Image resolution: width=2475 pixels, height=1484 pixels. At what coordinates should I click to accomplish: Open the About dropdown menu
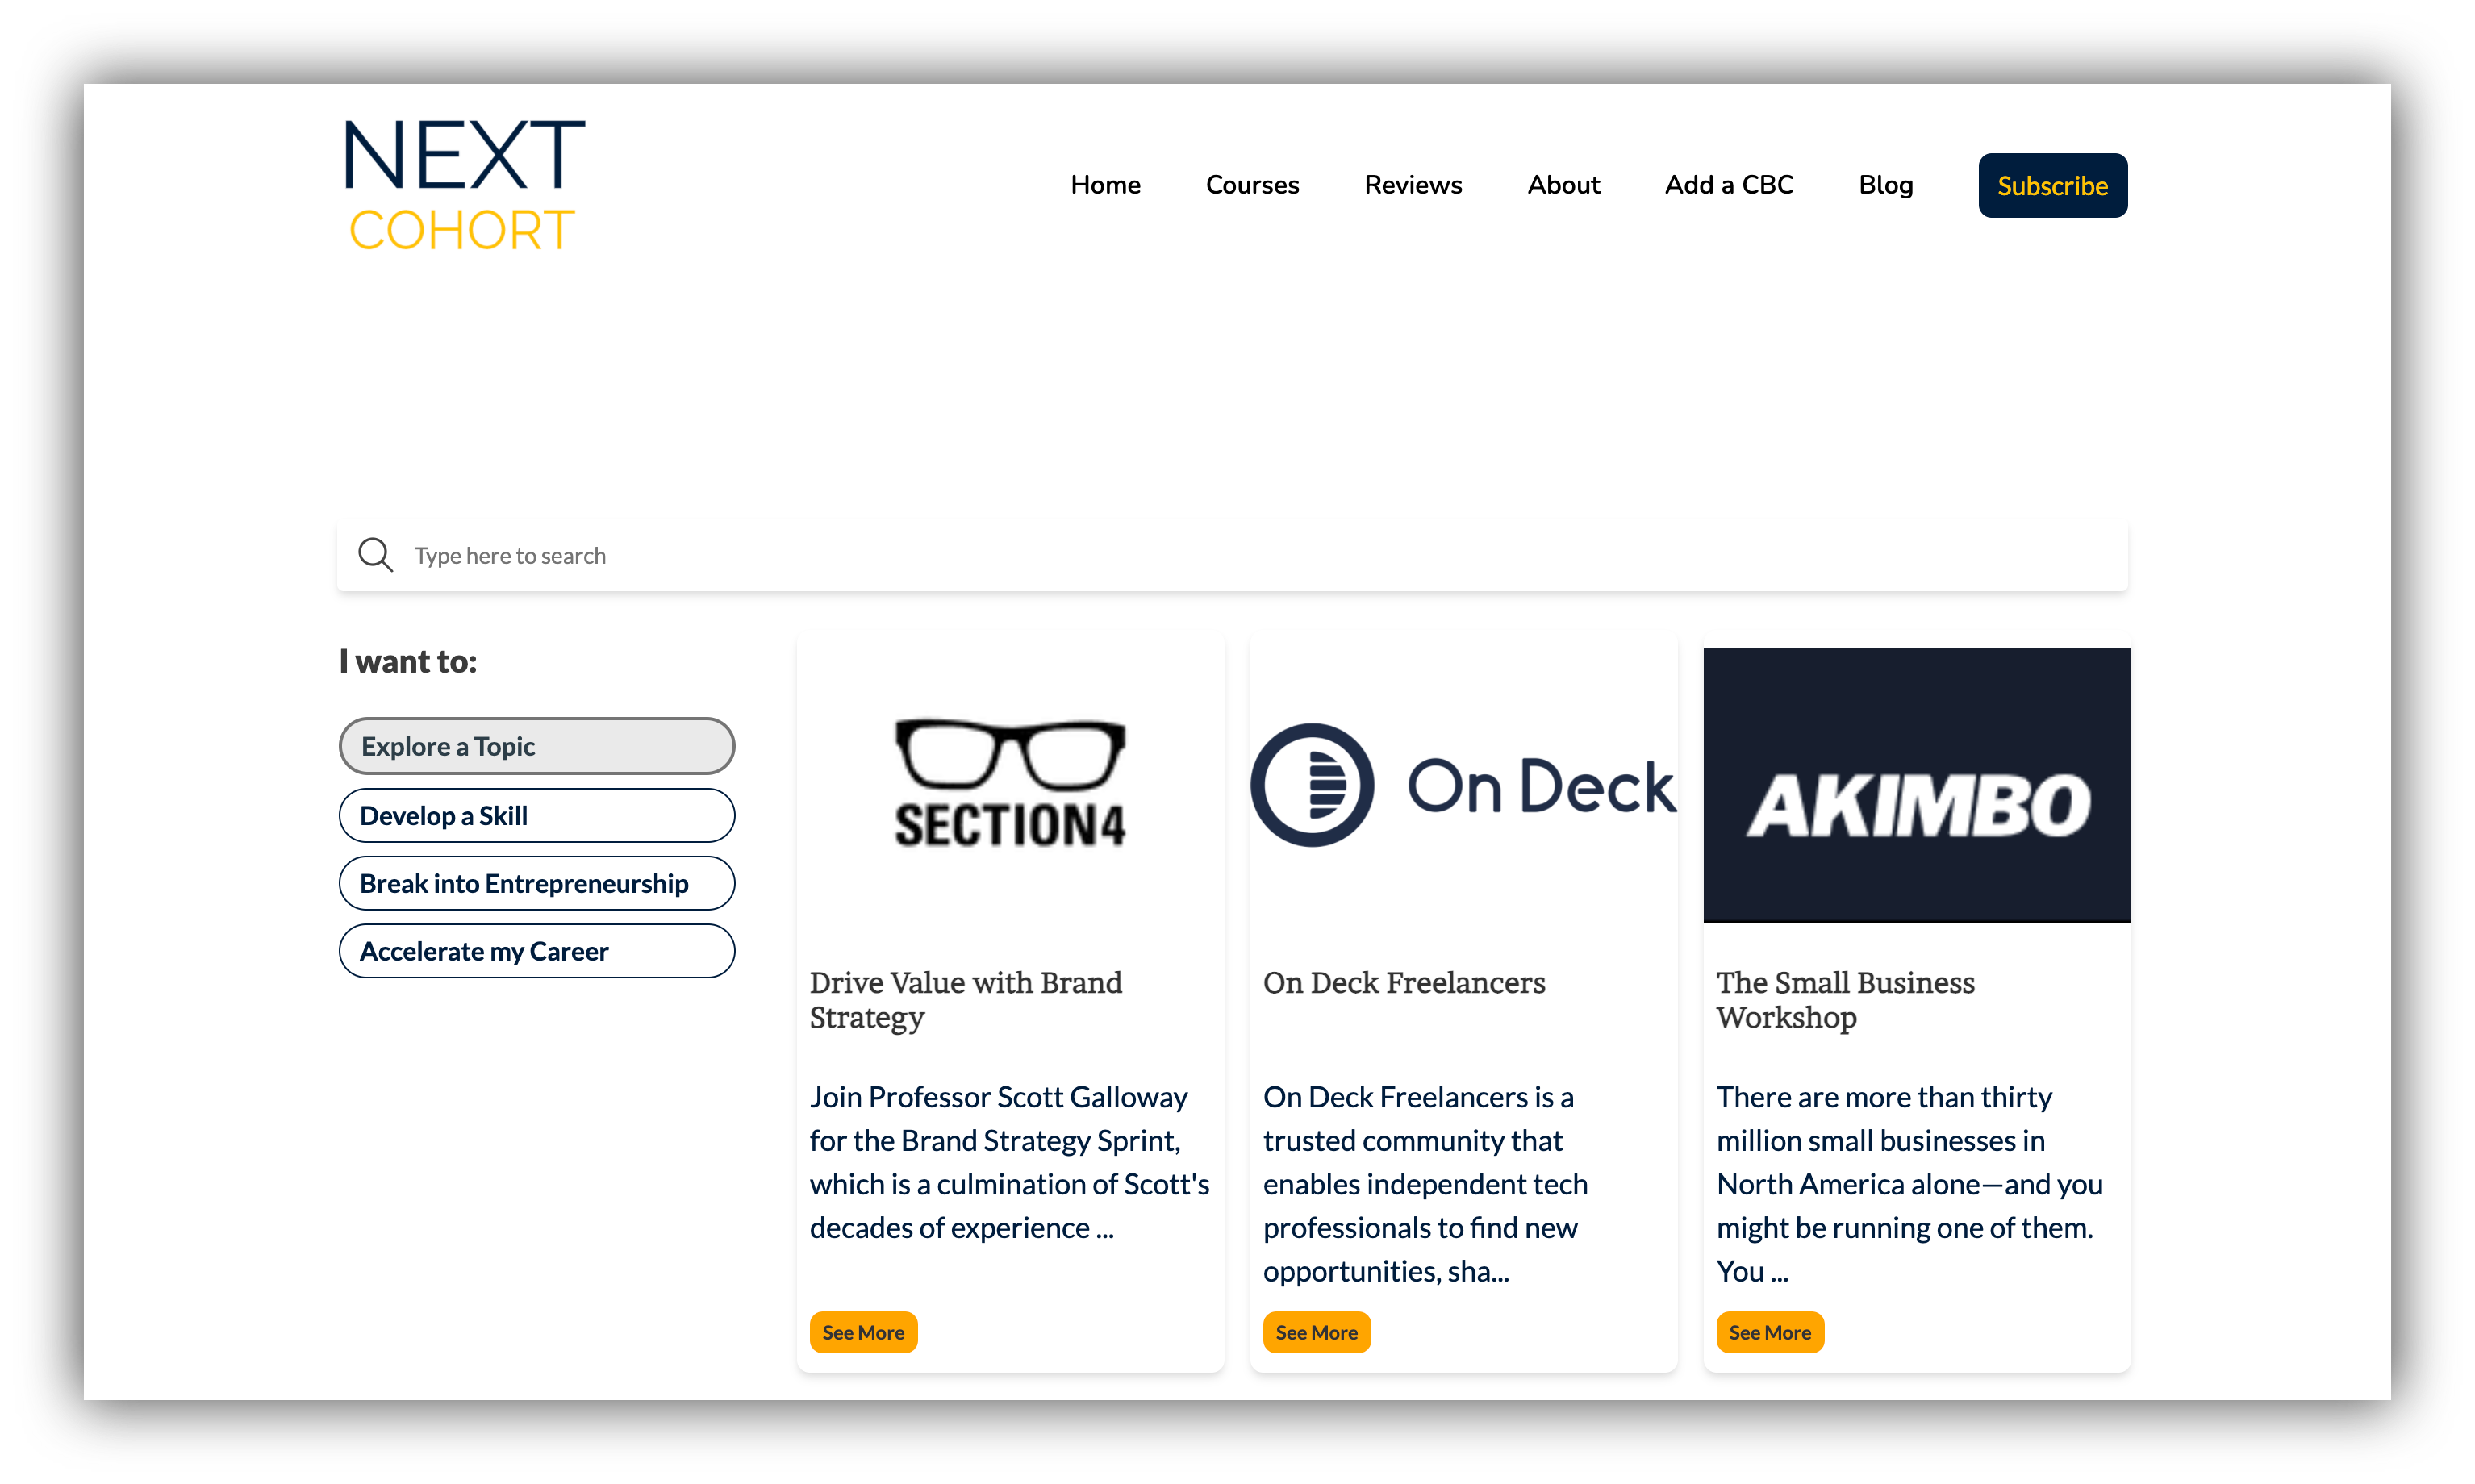[x=1563, y=185]
